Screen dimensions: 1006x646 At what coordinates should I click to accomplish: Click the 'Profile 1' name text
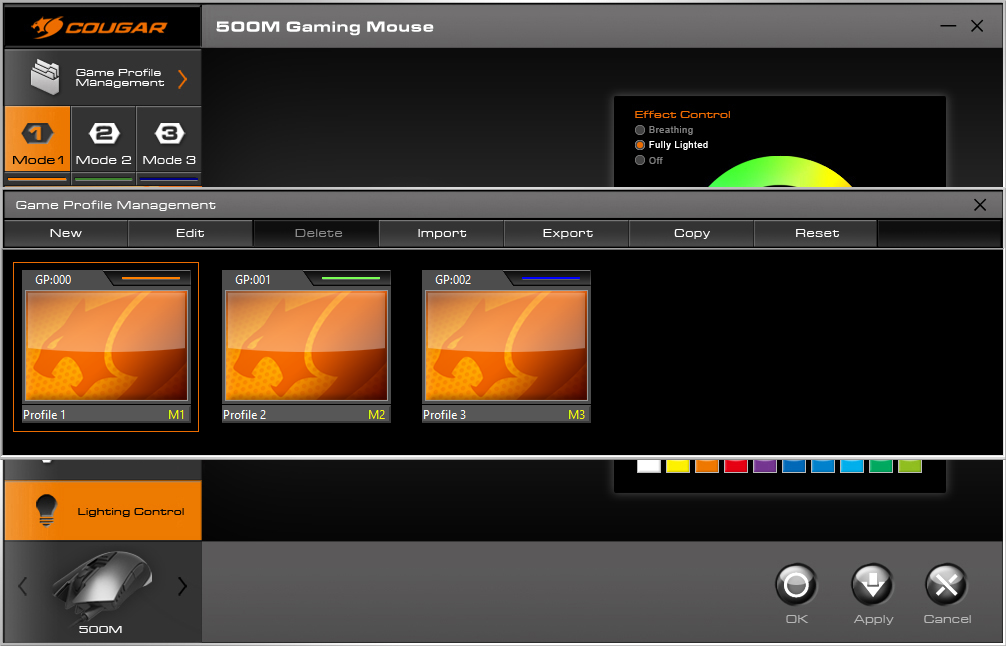[x=44, y=415]
